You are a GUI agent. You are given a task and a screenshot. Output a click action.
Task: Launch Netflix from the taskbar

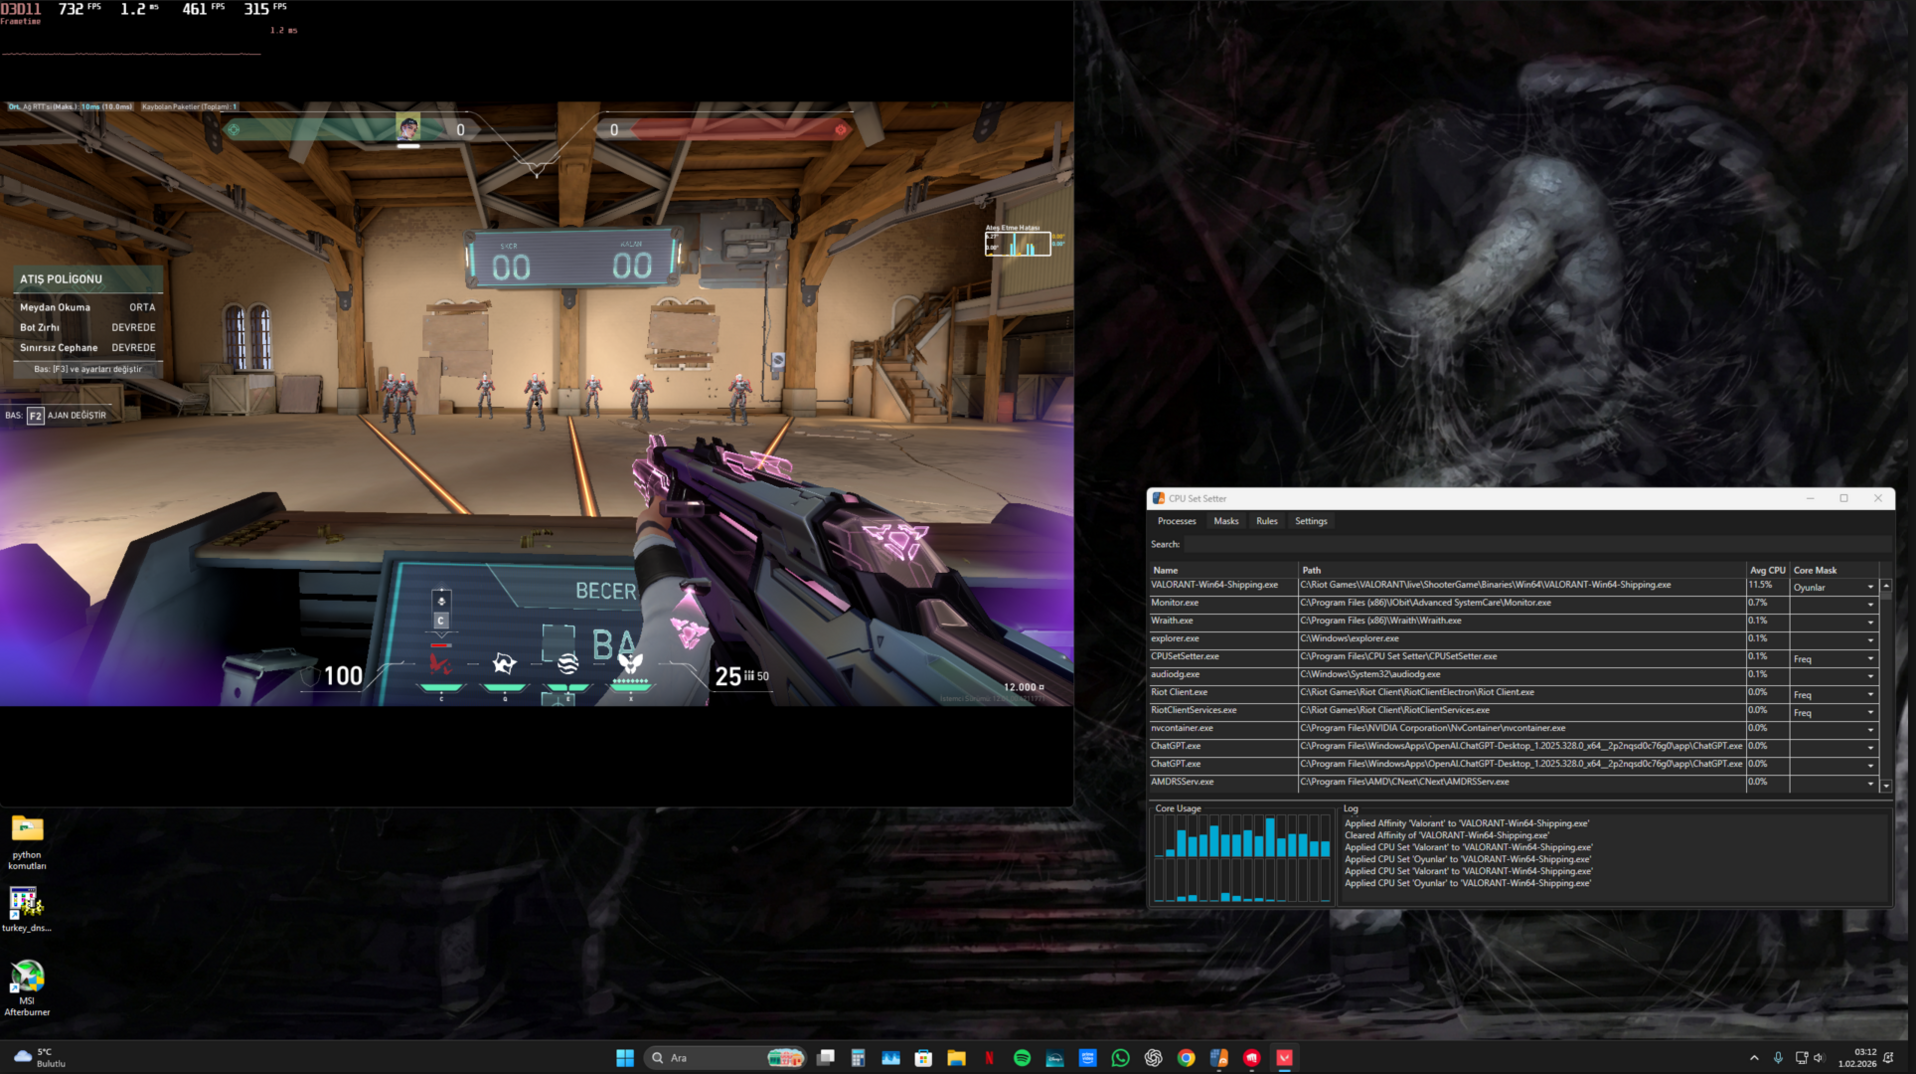989,1058
